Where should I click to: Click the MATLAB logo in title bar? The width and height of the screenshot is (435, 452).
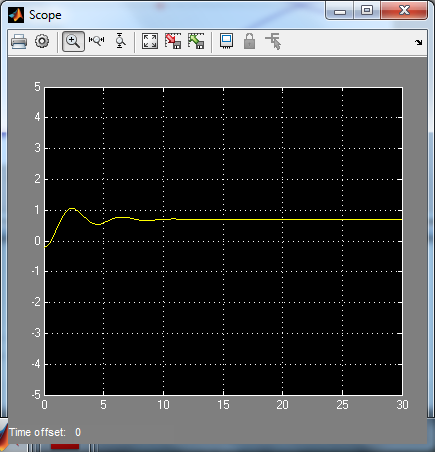click(x=16, y=15)
